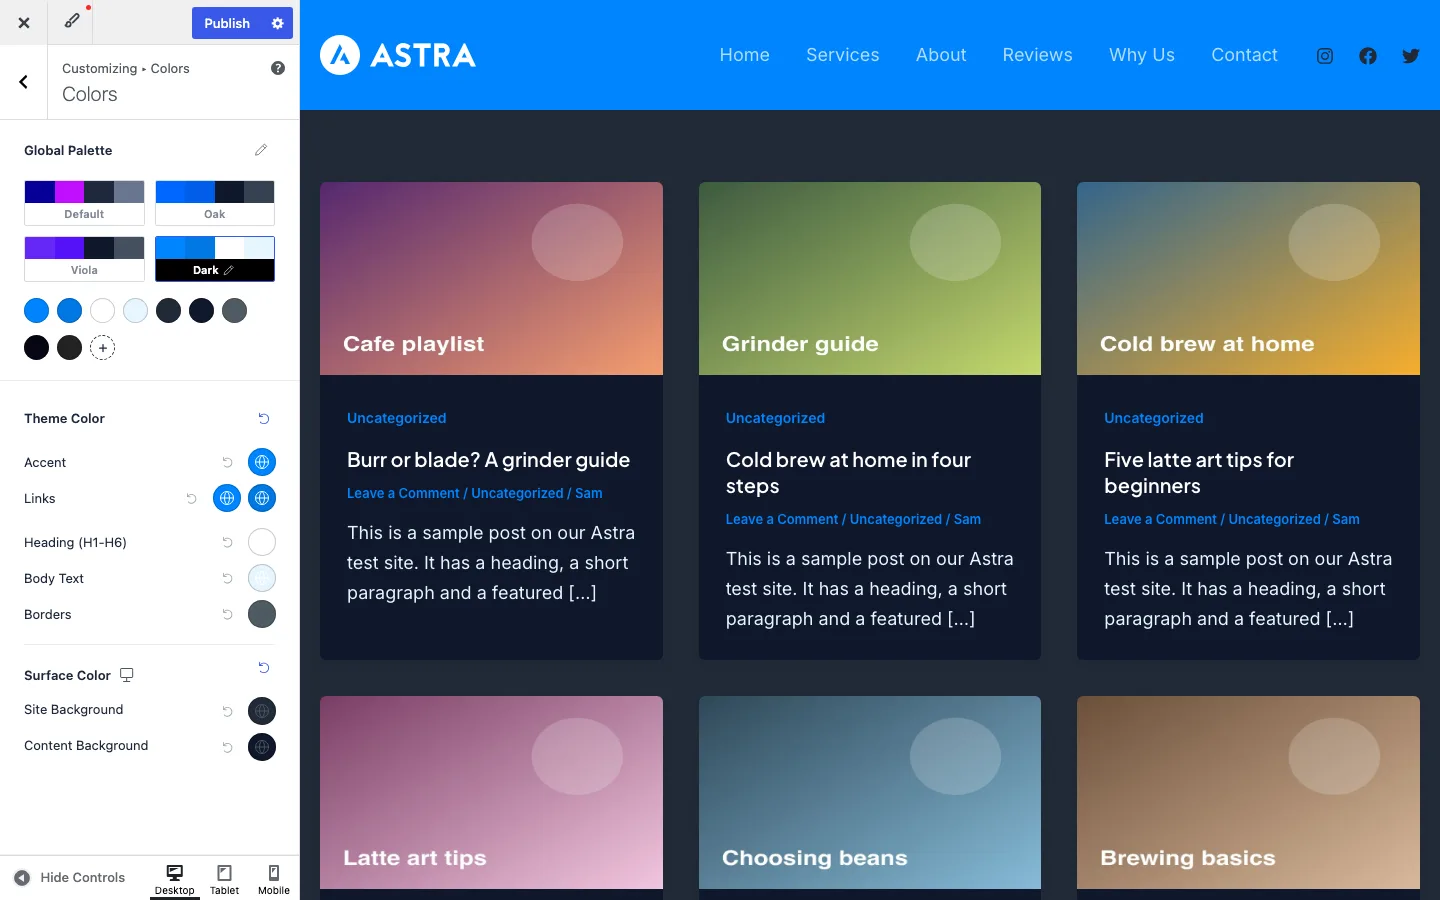Image resolution: width=1440 pixels, height=900 pixels.
Task: Open the help icon beside Colors
Action: click(x=278, y=68)
